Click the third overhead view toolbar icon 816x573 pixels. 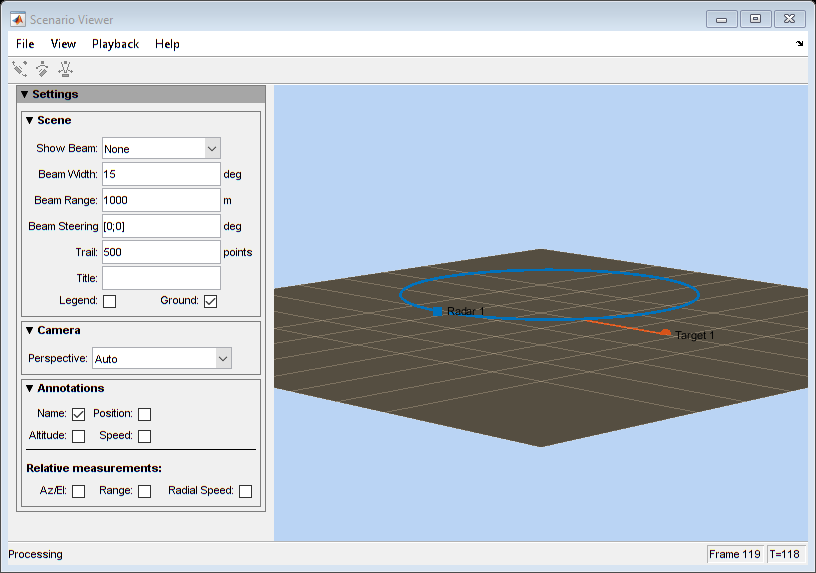point(65,69)
